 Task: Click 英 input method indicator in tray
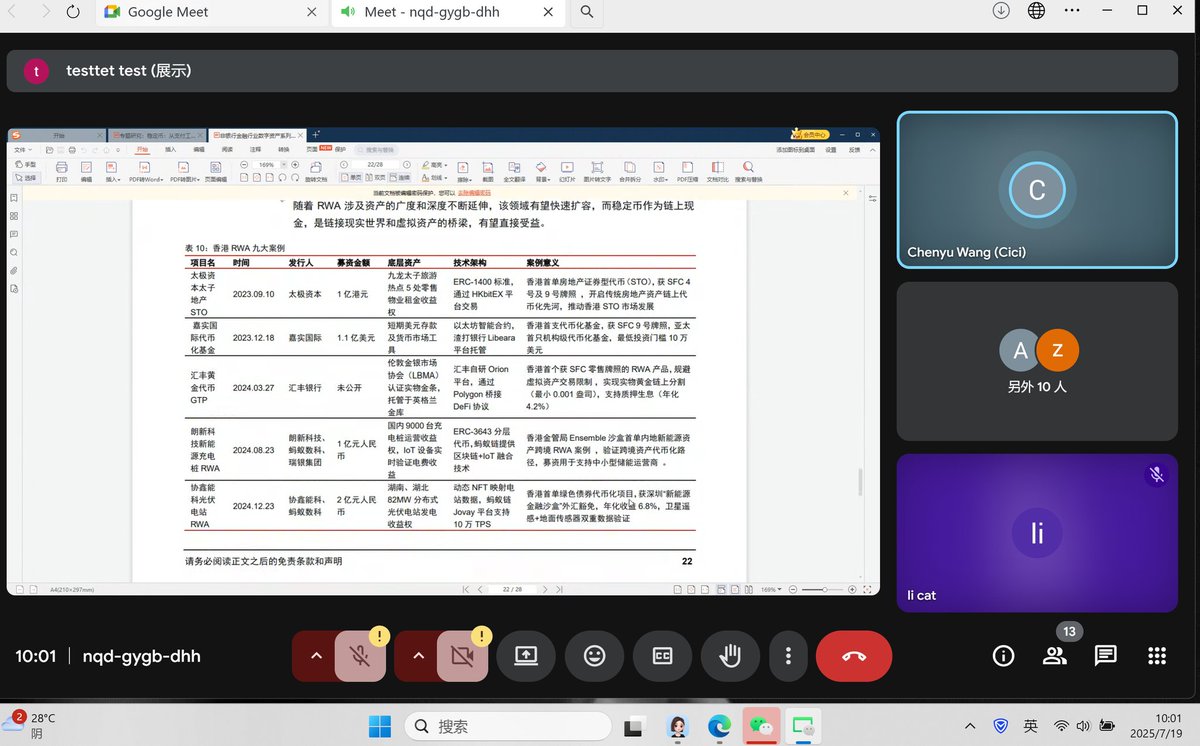click(x=1030, y=726)
